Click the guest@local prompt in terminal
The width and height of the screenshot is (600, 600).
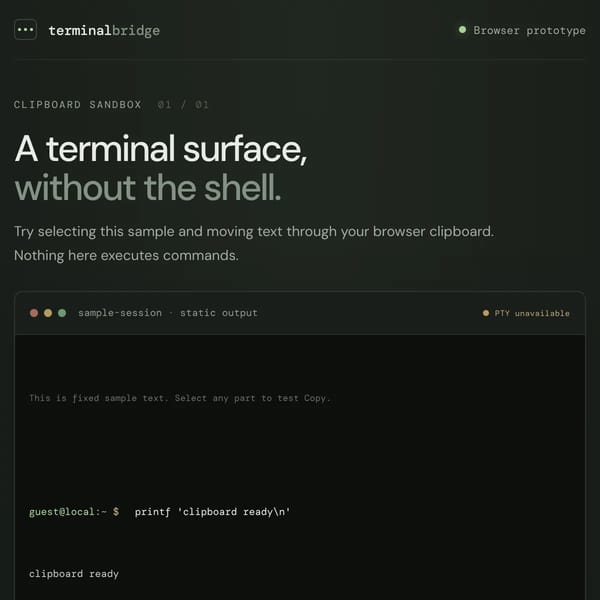coord(74,512)
